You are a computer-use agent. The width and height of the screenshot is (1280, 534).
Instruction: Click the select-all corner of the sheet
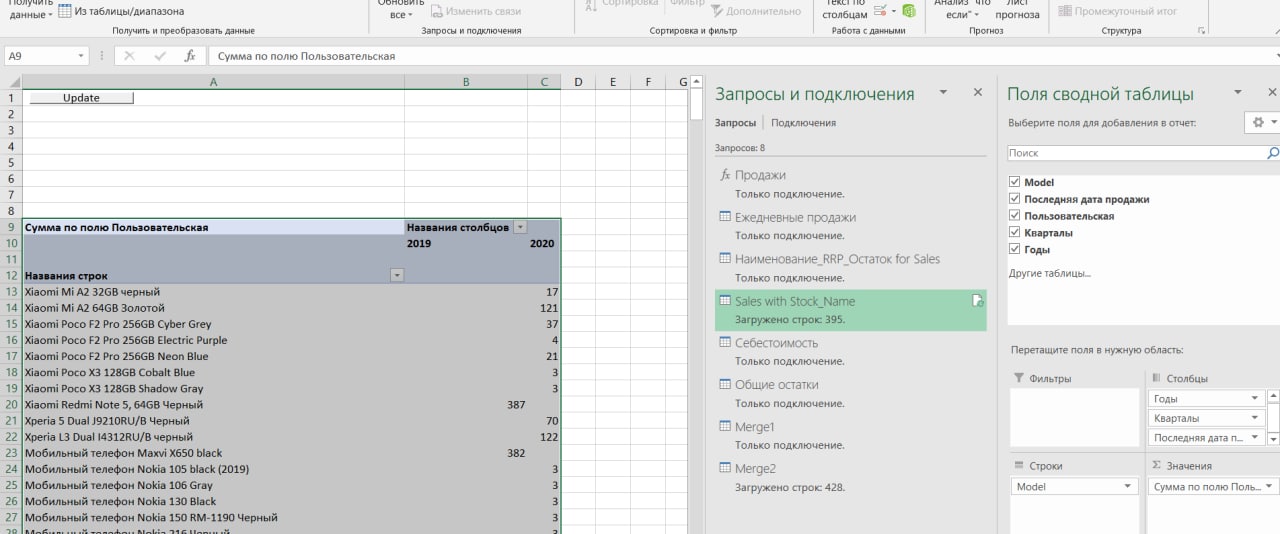coord(11,82)
